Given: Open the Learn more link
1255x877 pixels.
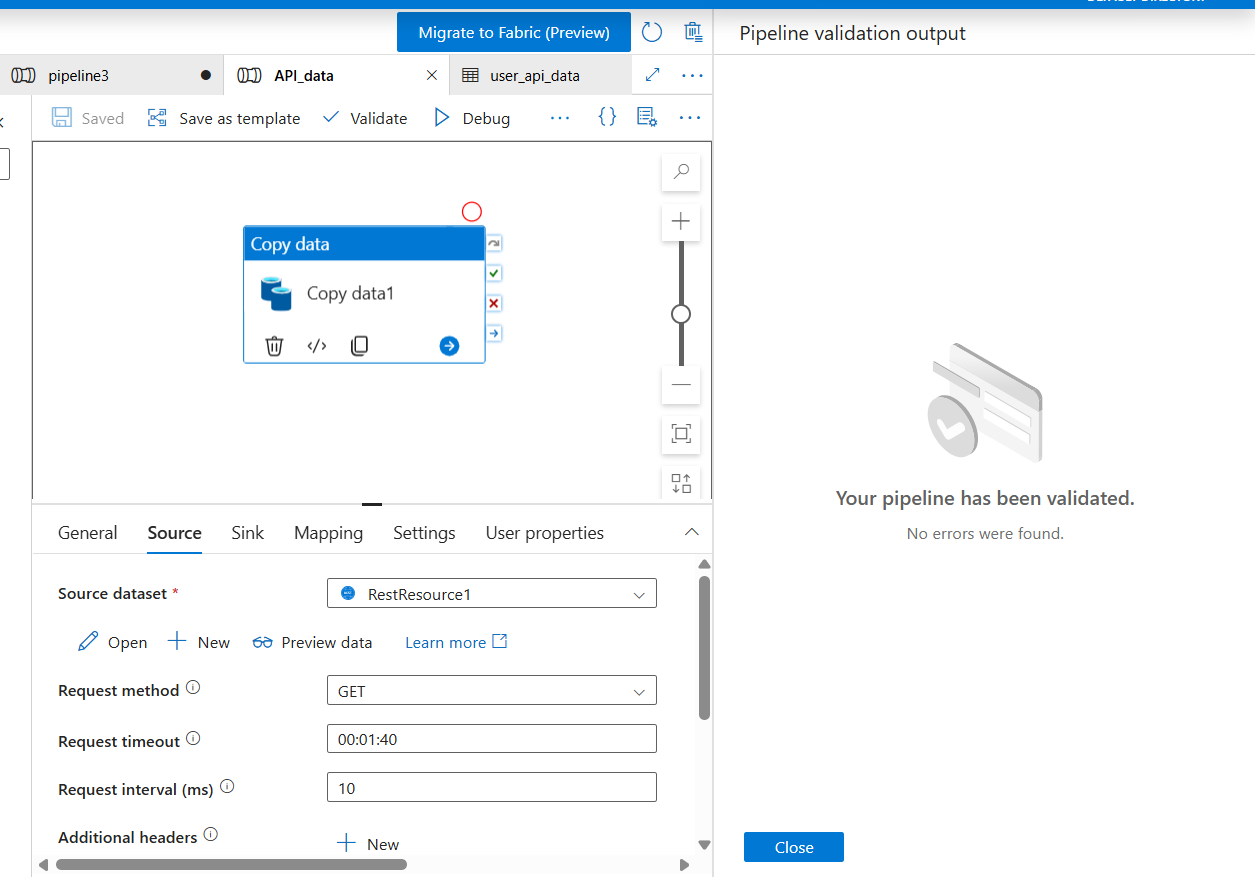Looking at the screenshot, I should click(x=456, y=642).
